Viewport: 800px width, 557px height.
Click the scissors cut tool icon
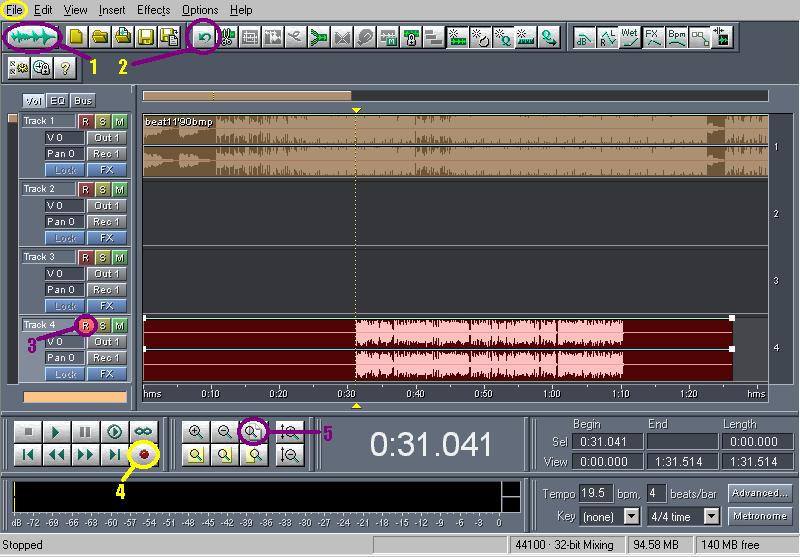[226, 37]
